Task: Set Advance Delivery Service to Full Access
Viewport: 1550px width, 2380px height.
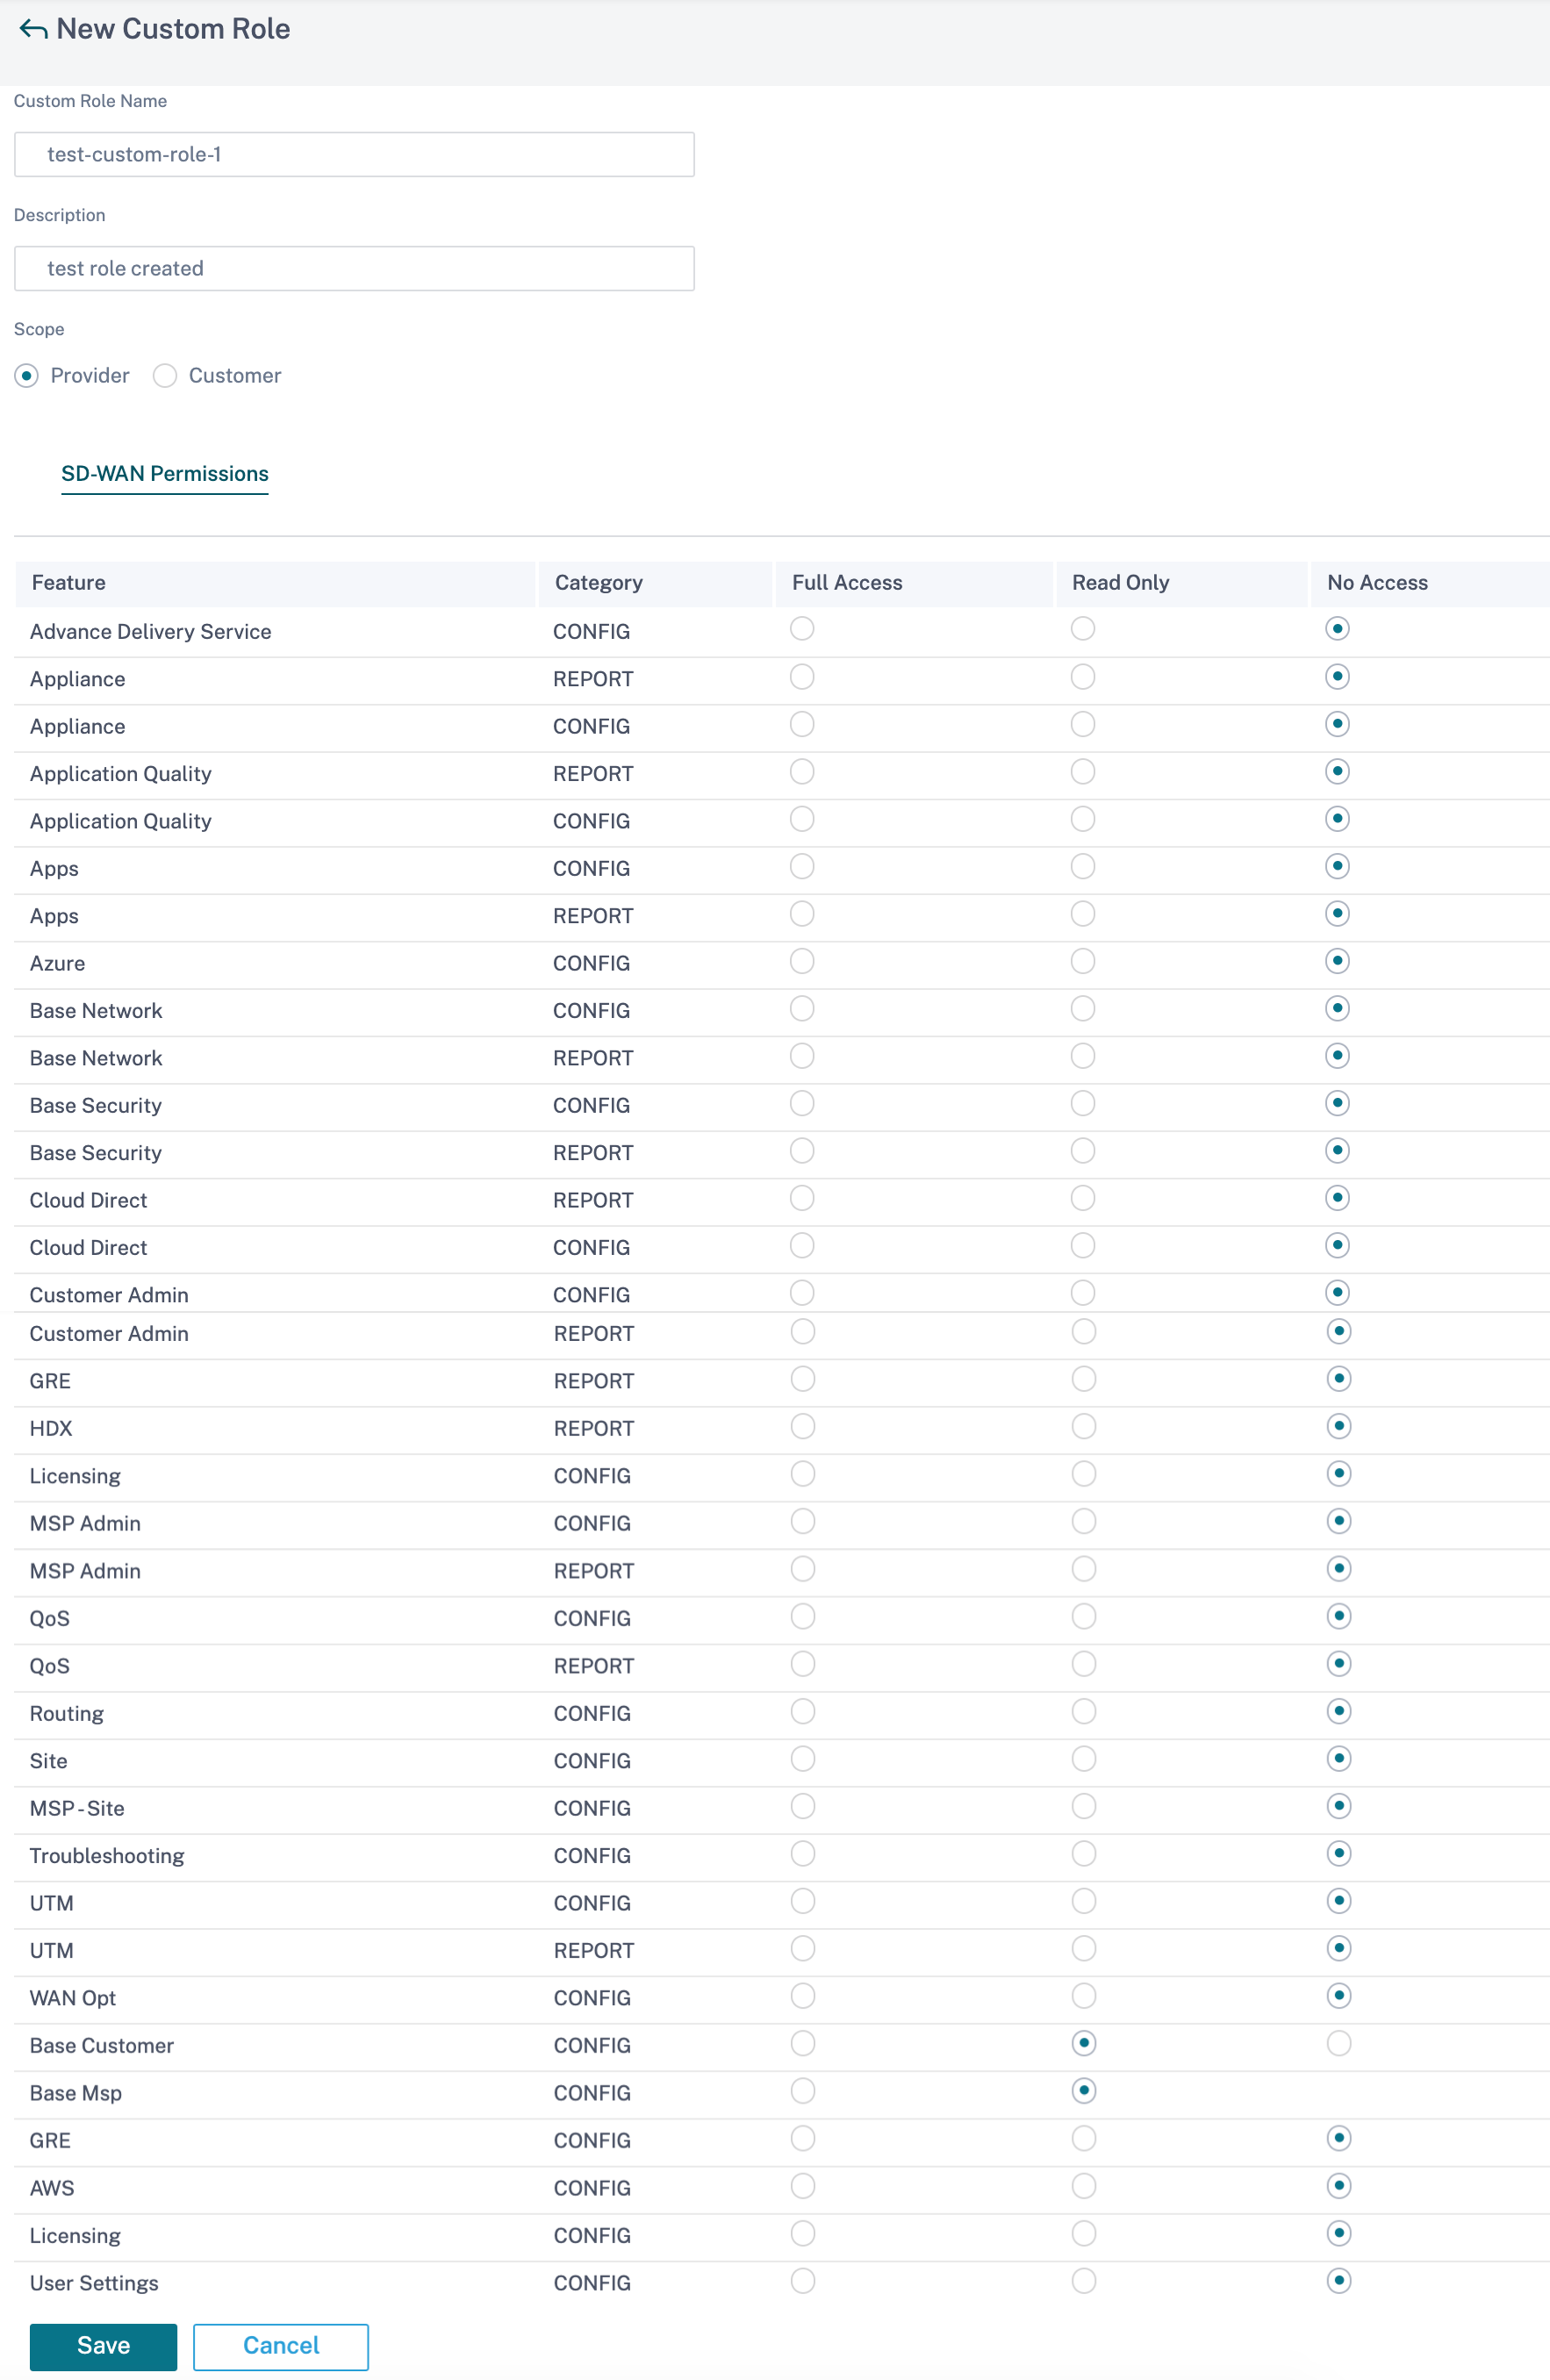Action: 802,629
